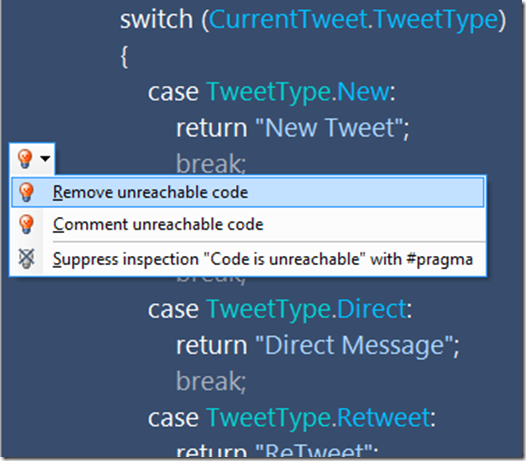Viewport: 526px width, 461px height.
Task: Click the TweetType property after CurrentTweet
Action: click(x=435, y=21)
